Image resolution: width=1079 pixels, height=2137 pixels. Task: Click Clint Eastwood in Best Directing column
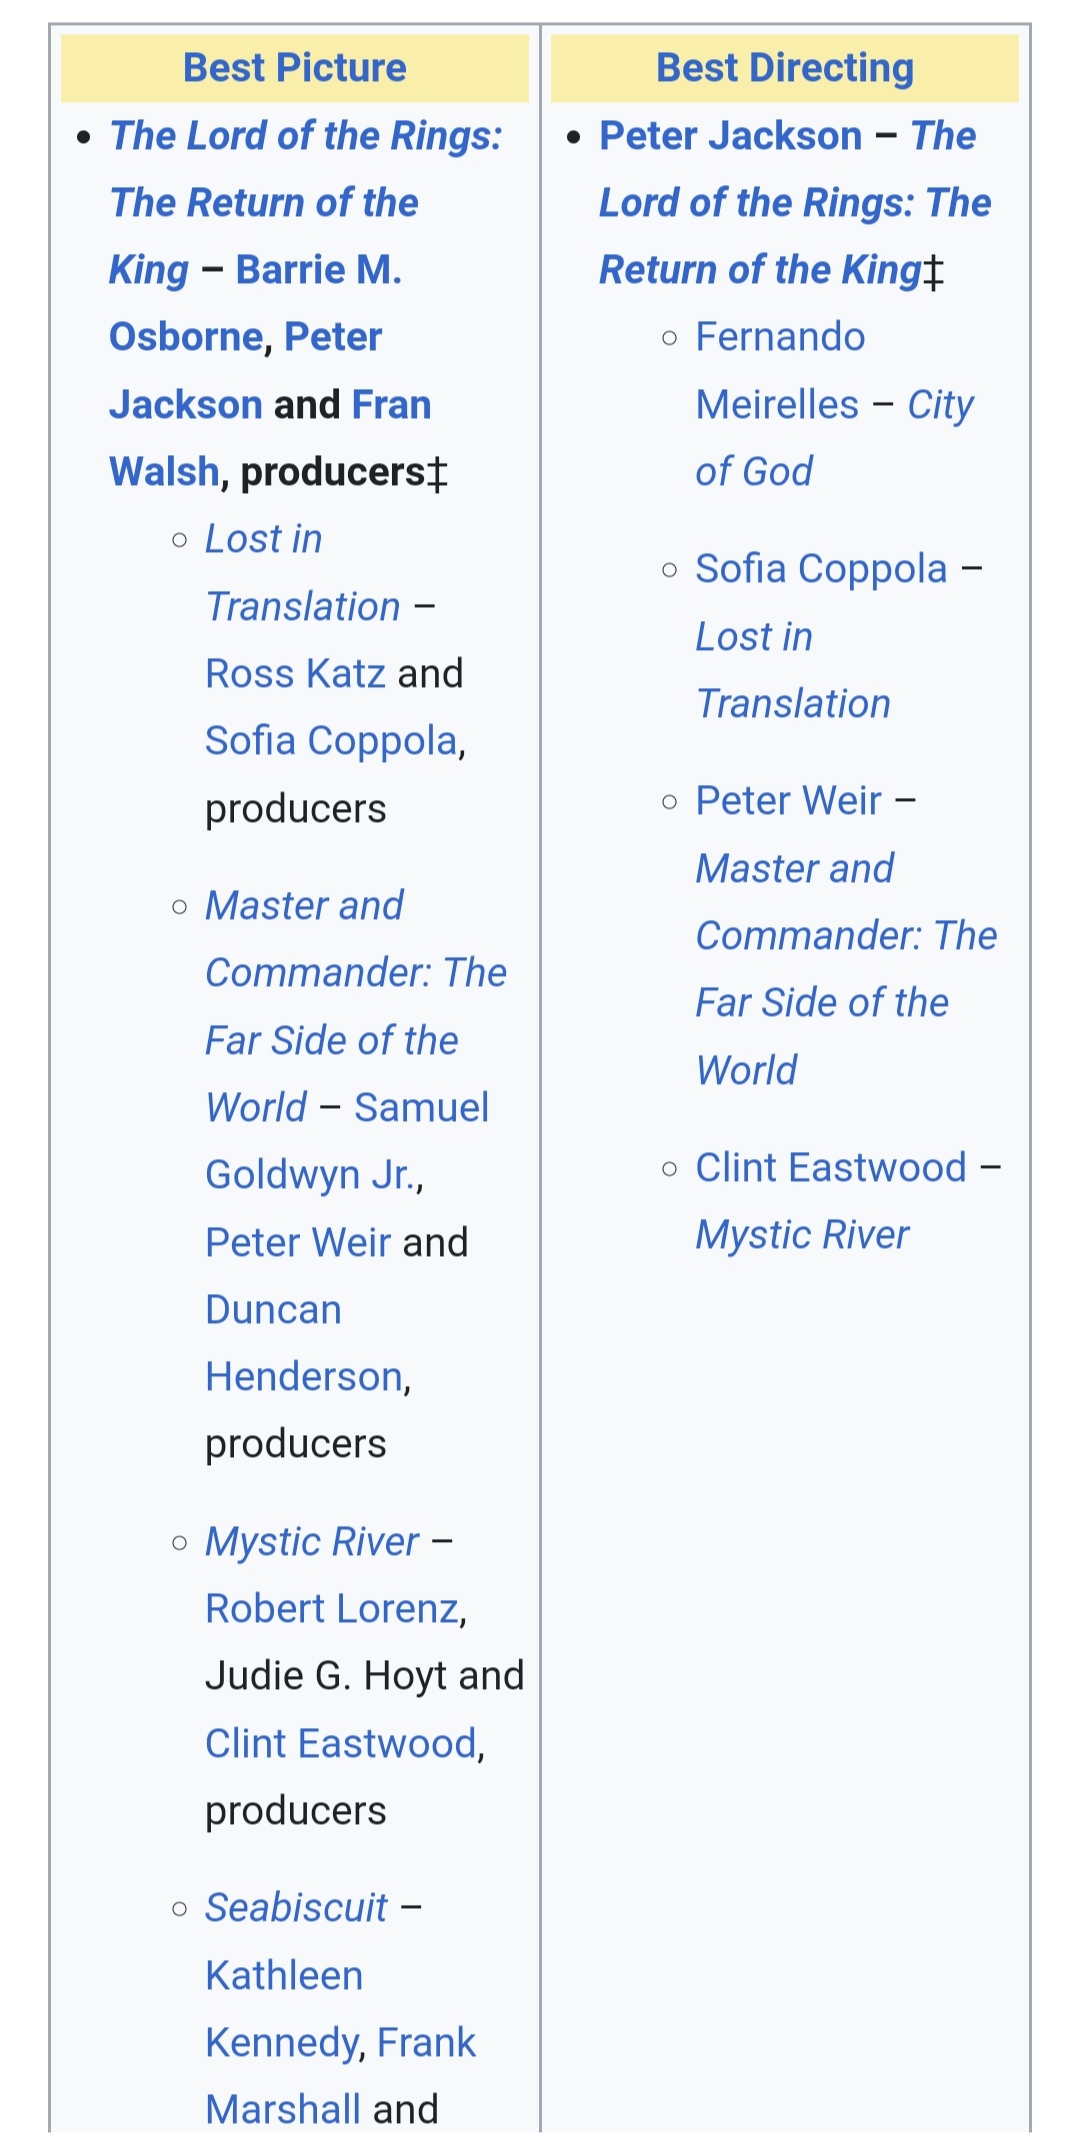[831, 1168]
